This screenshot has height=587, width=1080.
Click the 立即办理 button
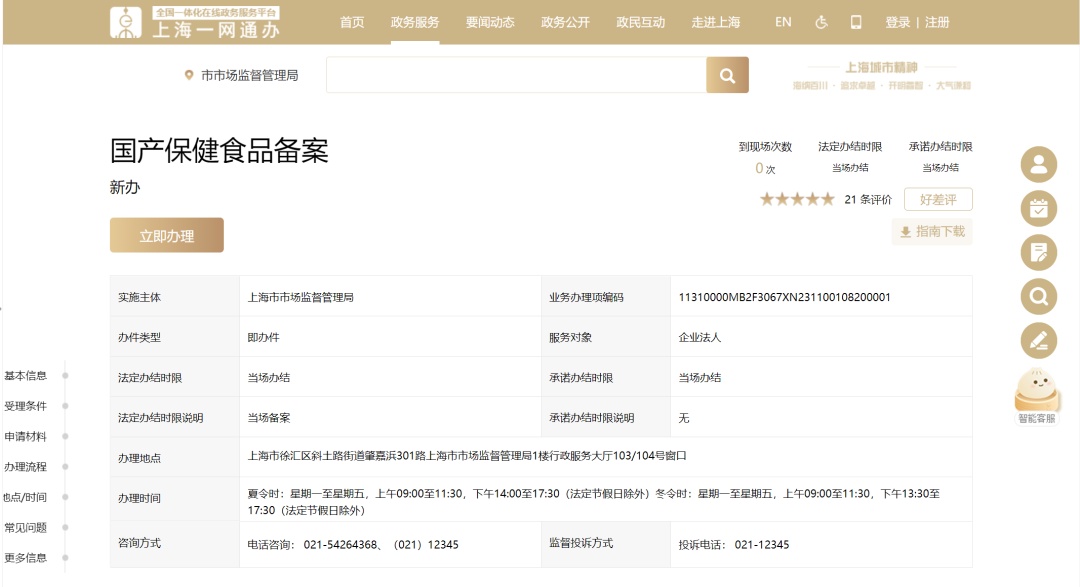[x=167, y=236]
